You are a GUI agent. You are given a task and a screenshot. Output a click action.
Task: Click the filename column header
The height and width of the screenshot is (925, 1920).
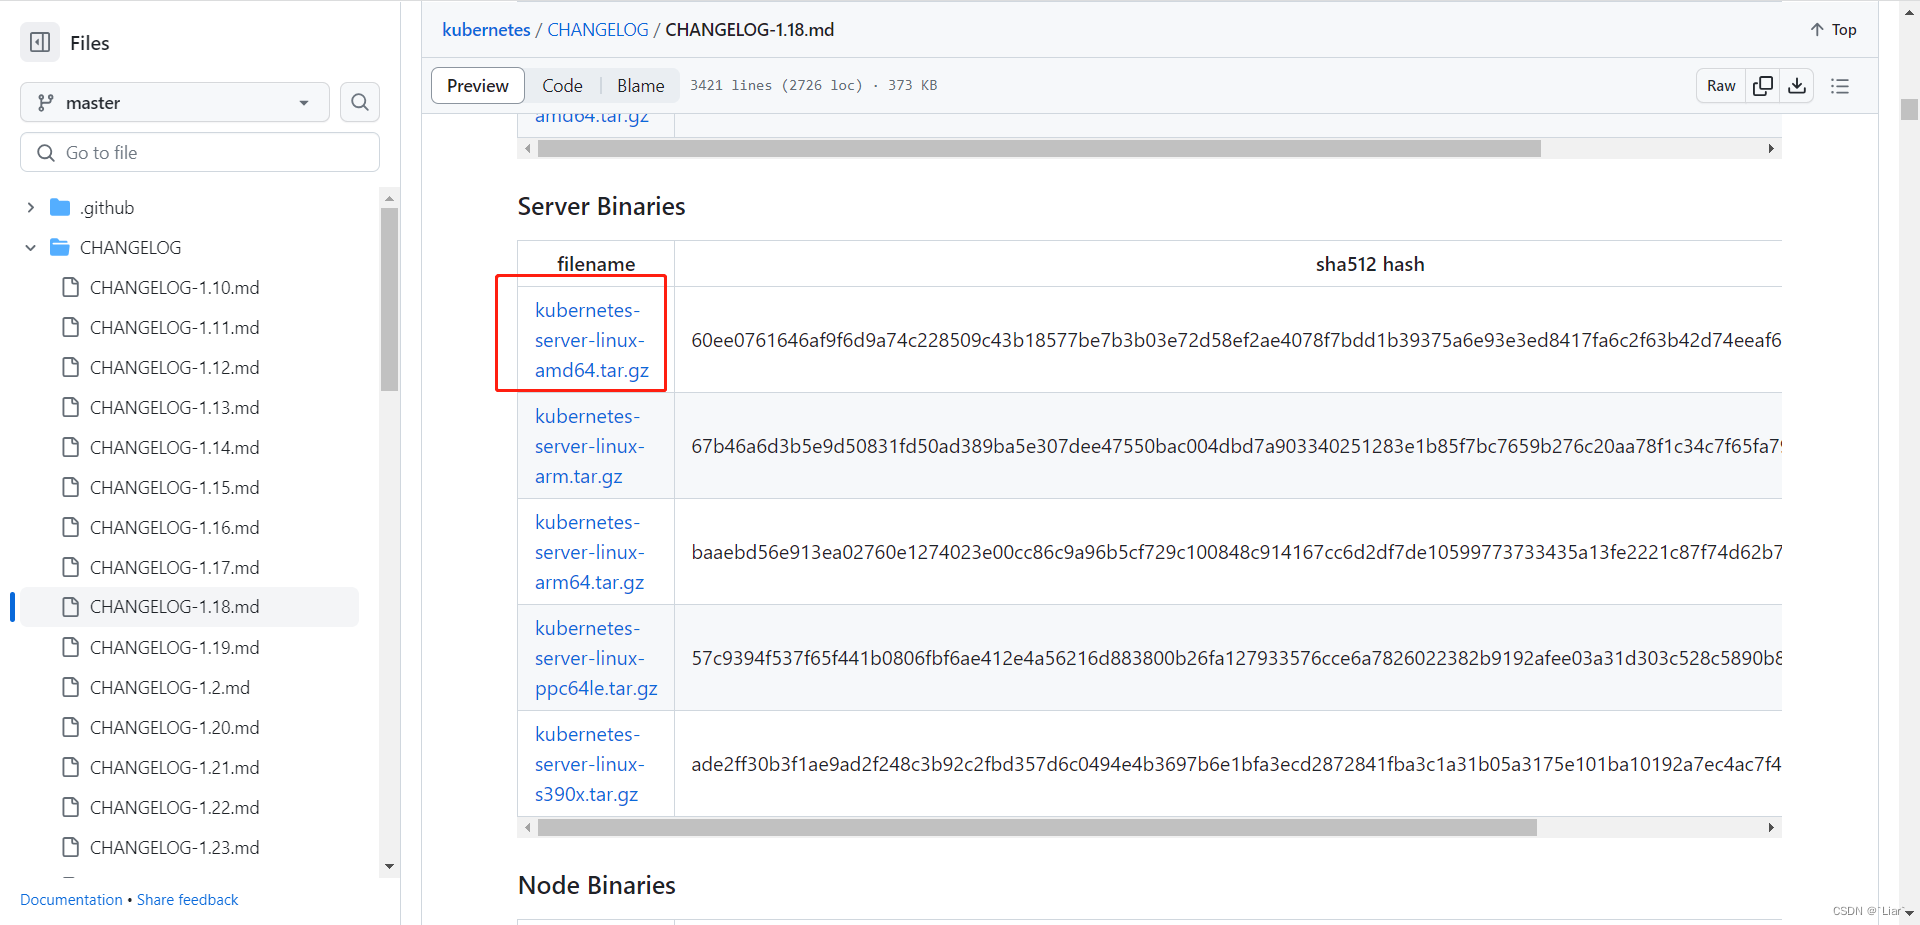click(x=596, y=264)
